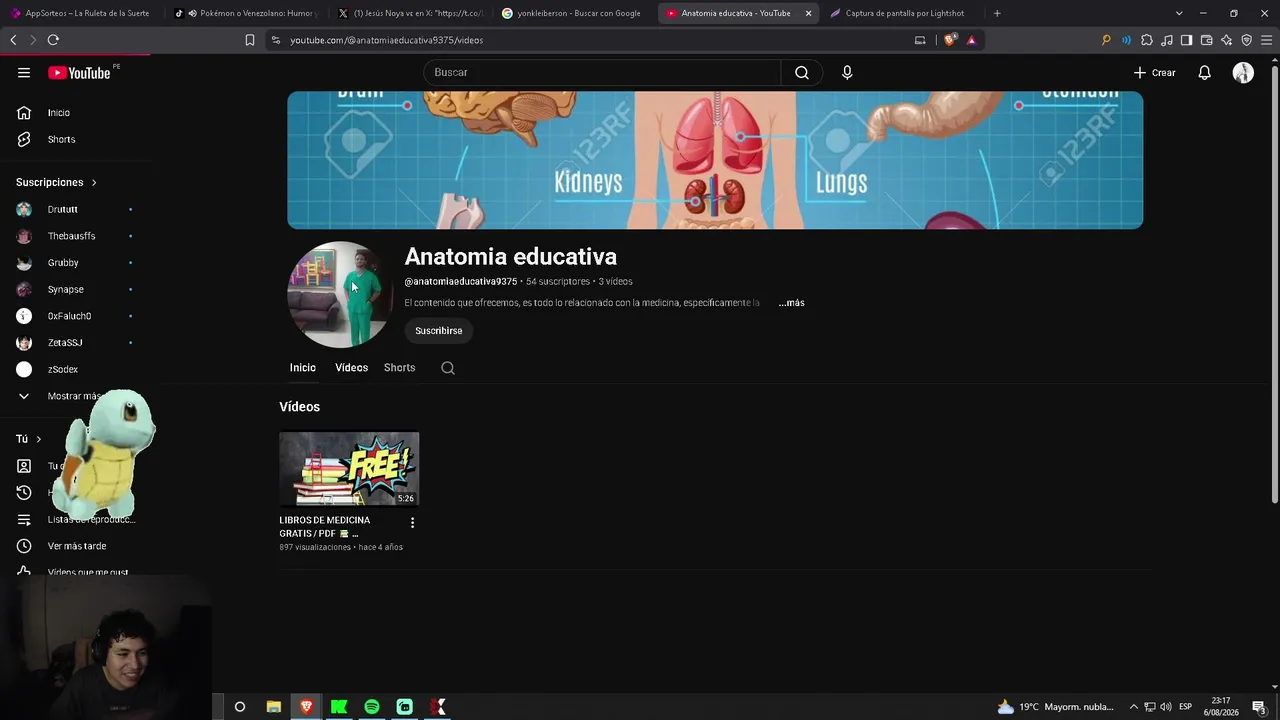Open YouTube notifications bell
This screenshot has width=1280, height=720.
point(1205,73)
